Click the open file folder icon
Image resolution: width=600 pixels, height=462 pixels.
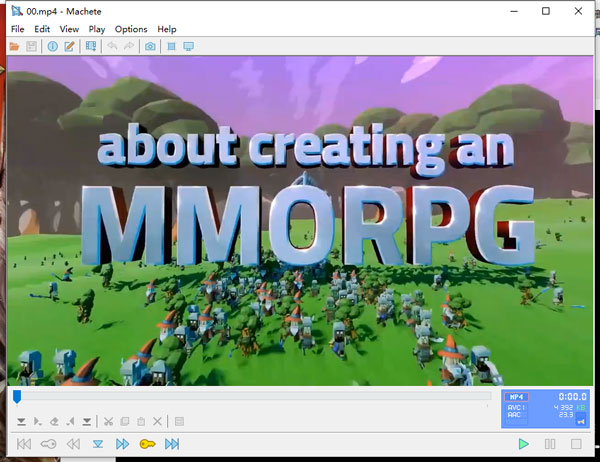tap(15, 47)
